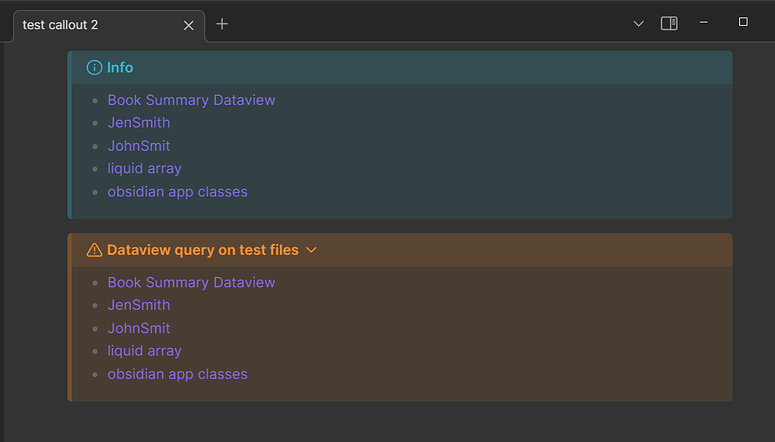Viewport: 775px width, 442px height.
Task: Click the Info callout circle icon
Action: (x=94, y=68)
